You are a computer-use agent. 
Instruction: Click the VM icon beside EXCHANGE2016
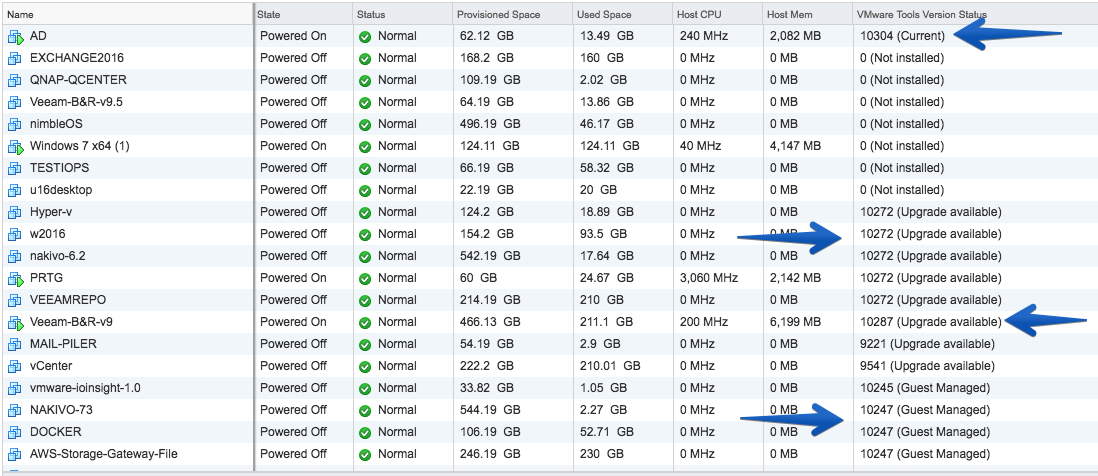pos(15,58)
